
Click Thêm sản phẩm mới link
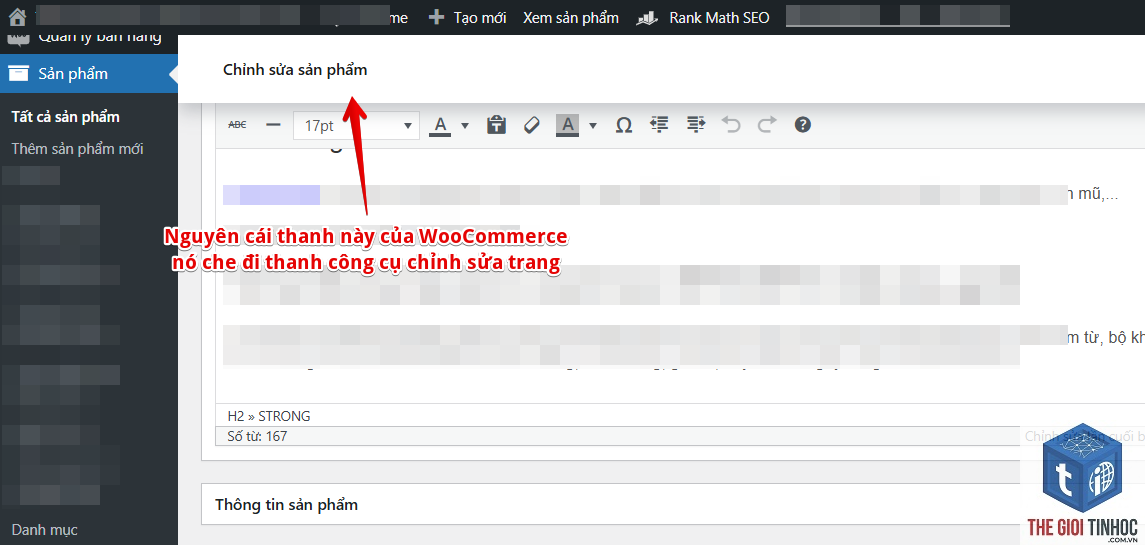[77, 149]
